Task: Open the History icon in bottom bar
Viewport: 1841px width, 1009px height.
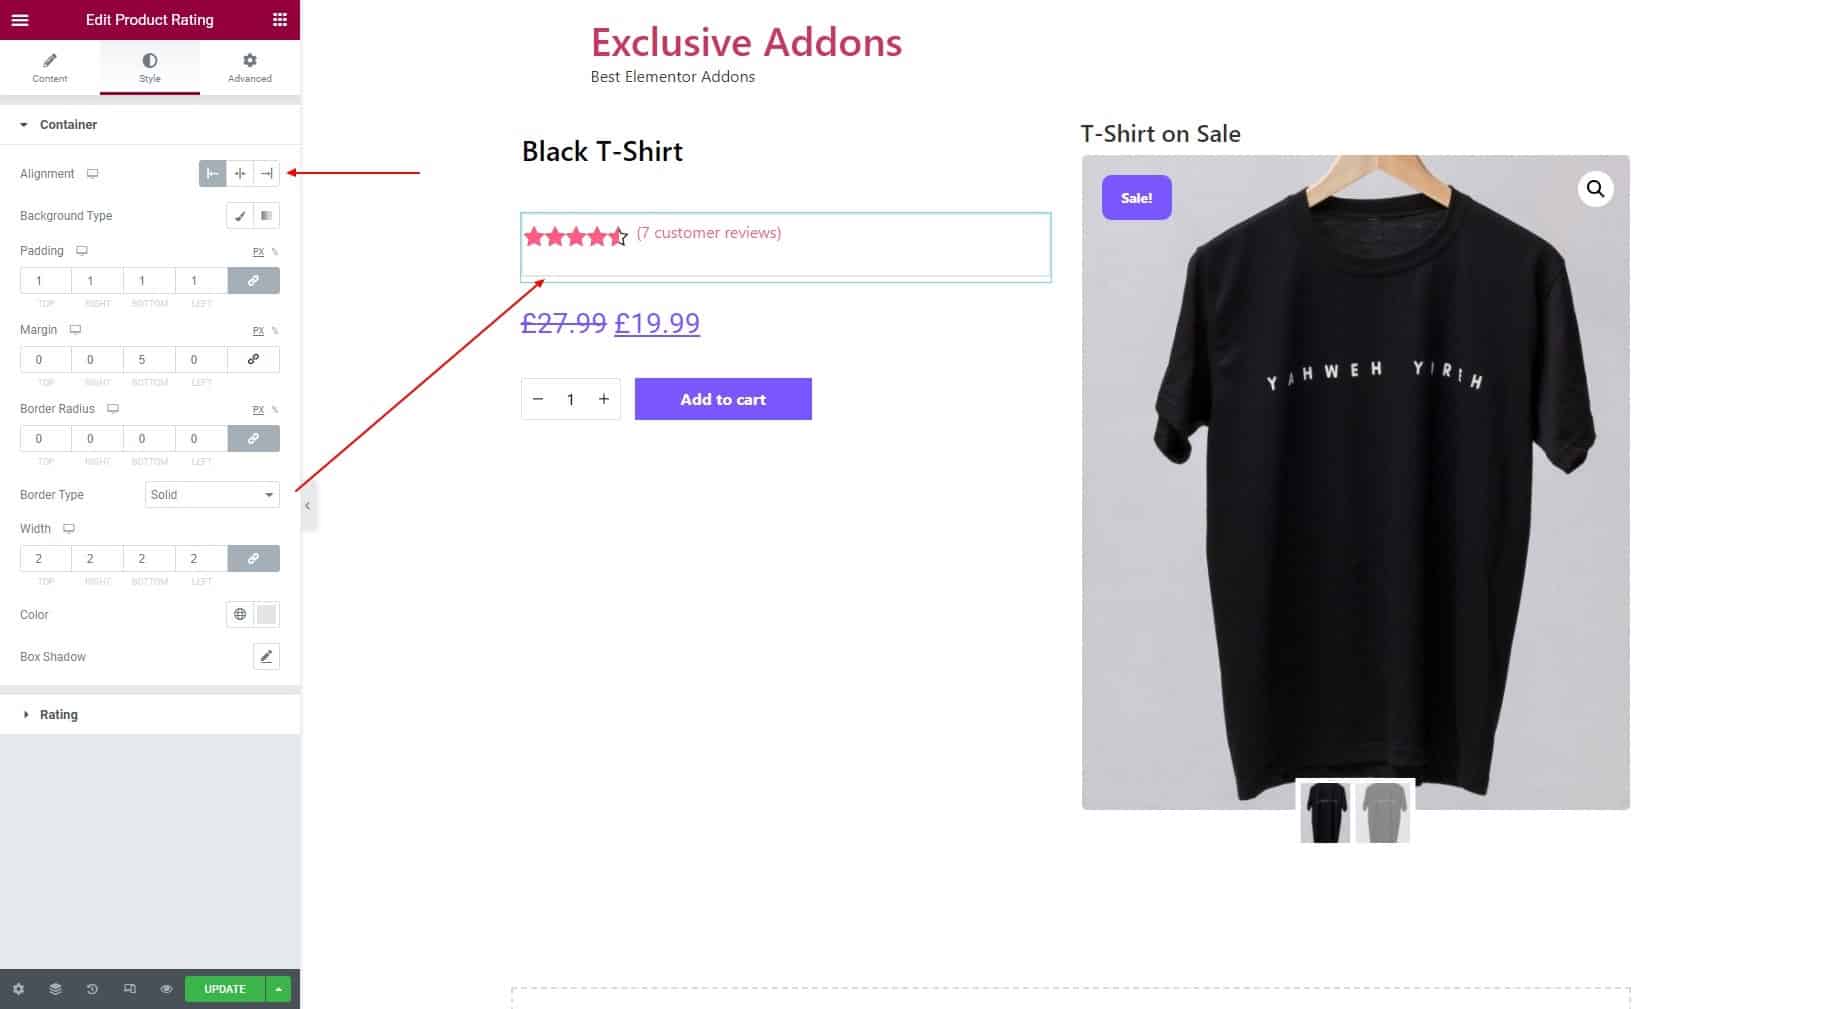Action: [92, 989]
